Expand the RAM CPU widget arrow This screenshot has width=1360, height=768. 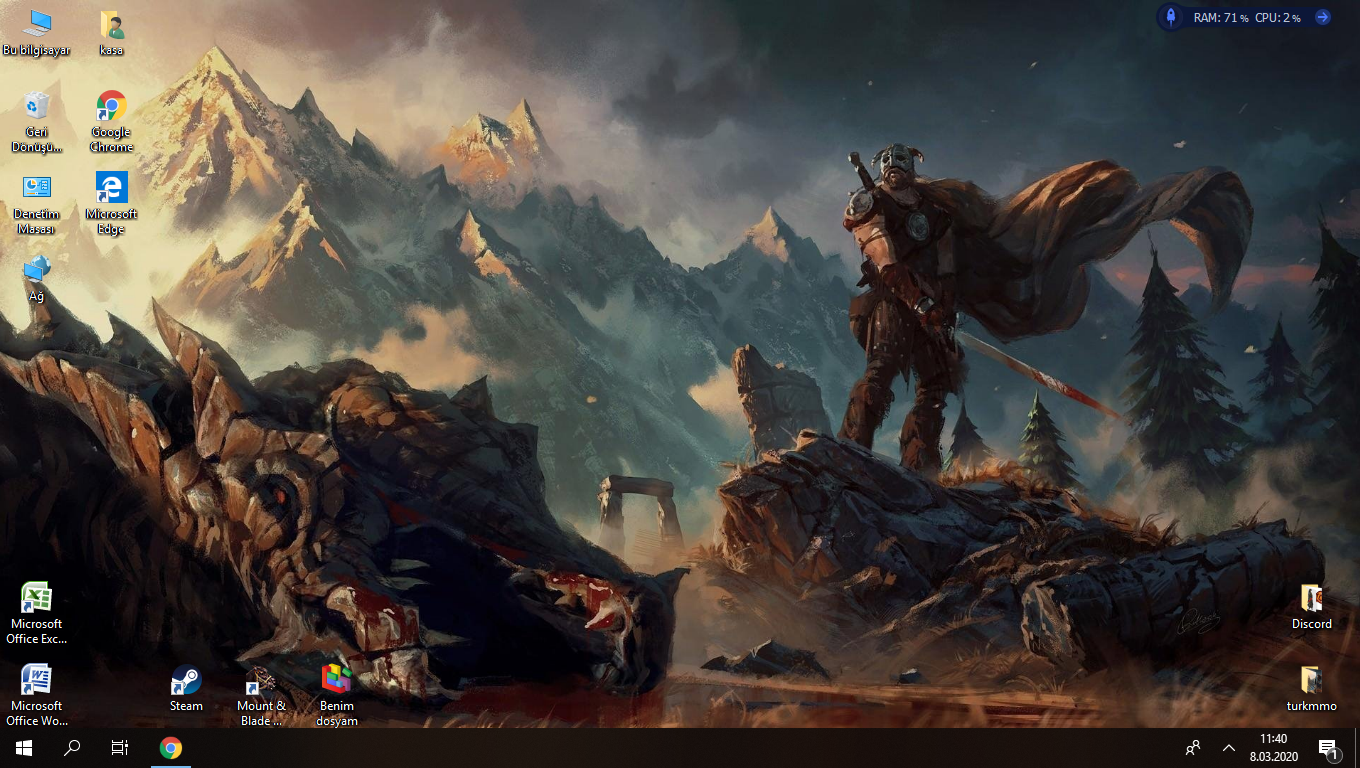point(1323,17)
